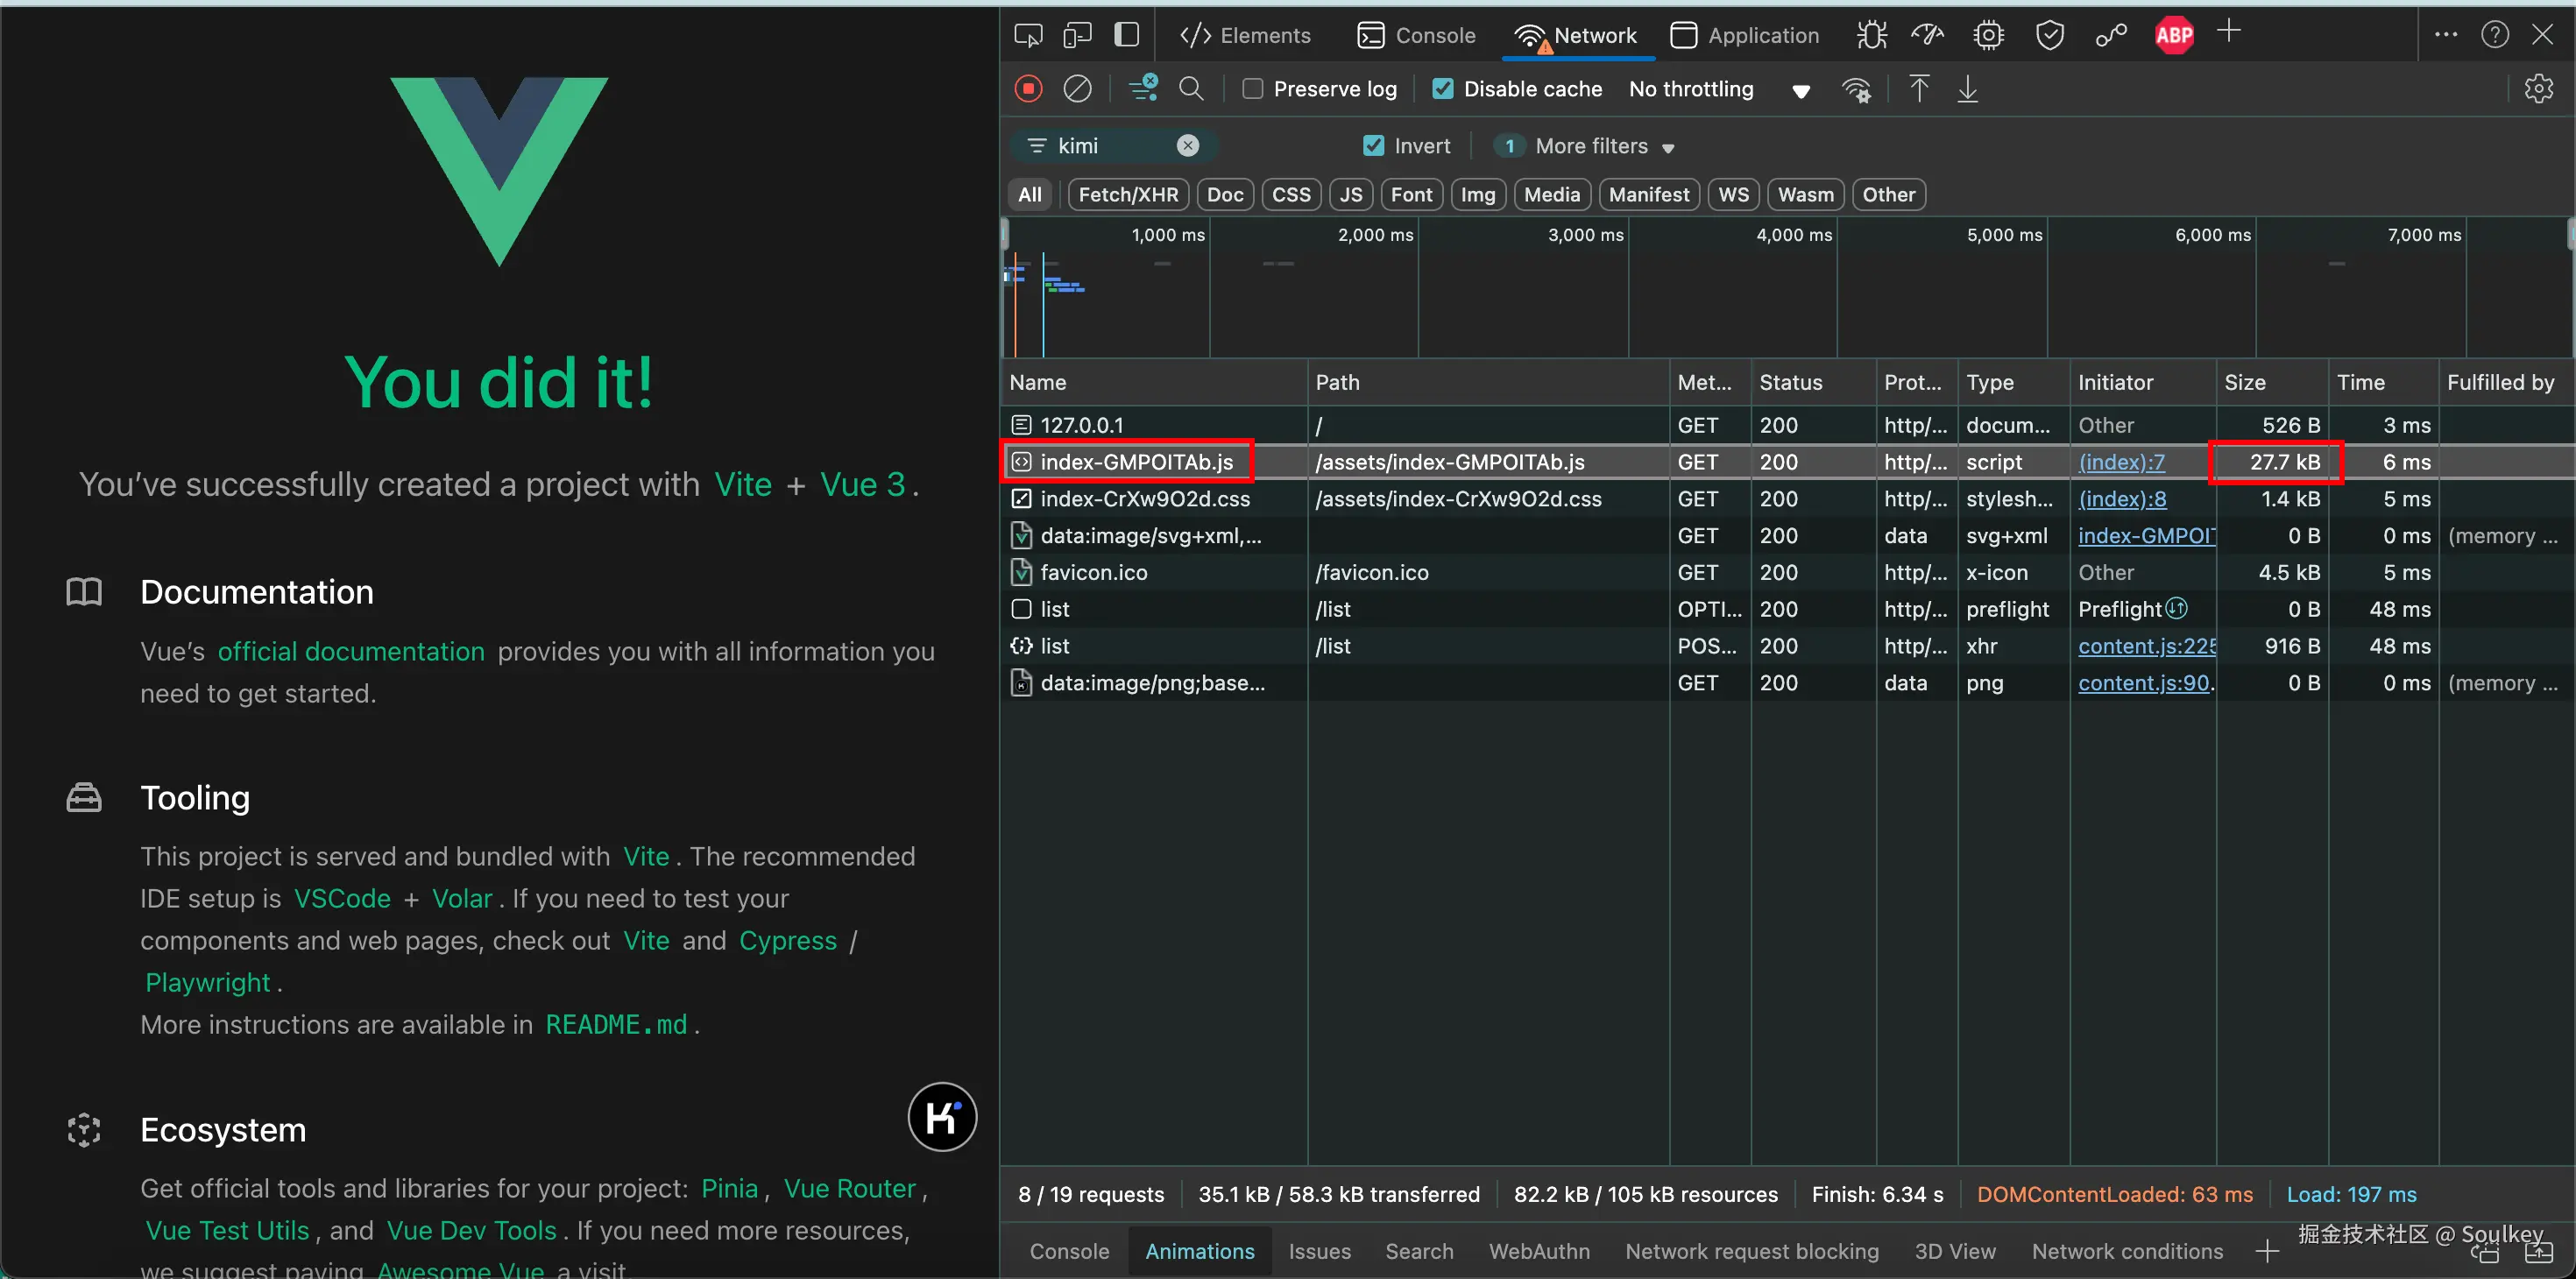The image size is (2576, 1279).
Task: Open the DevTools more options ellipsis menu
Action: point(2446,35)
